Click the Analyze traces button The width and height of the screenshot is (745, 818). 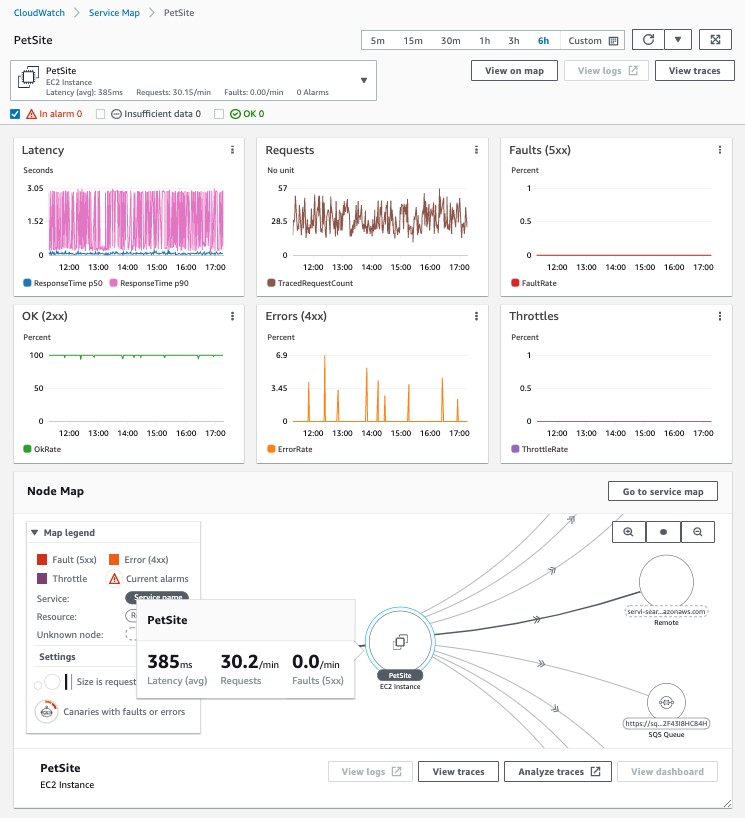coord(558,771)
